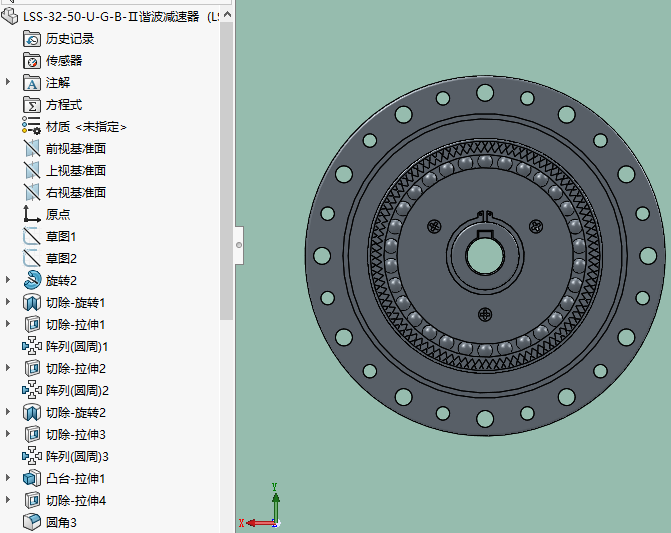The width and height of the screenshot is (671, 533).
Task: Click the panel collapse handle on the splitter
Action: [239, 245]
